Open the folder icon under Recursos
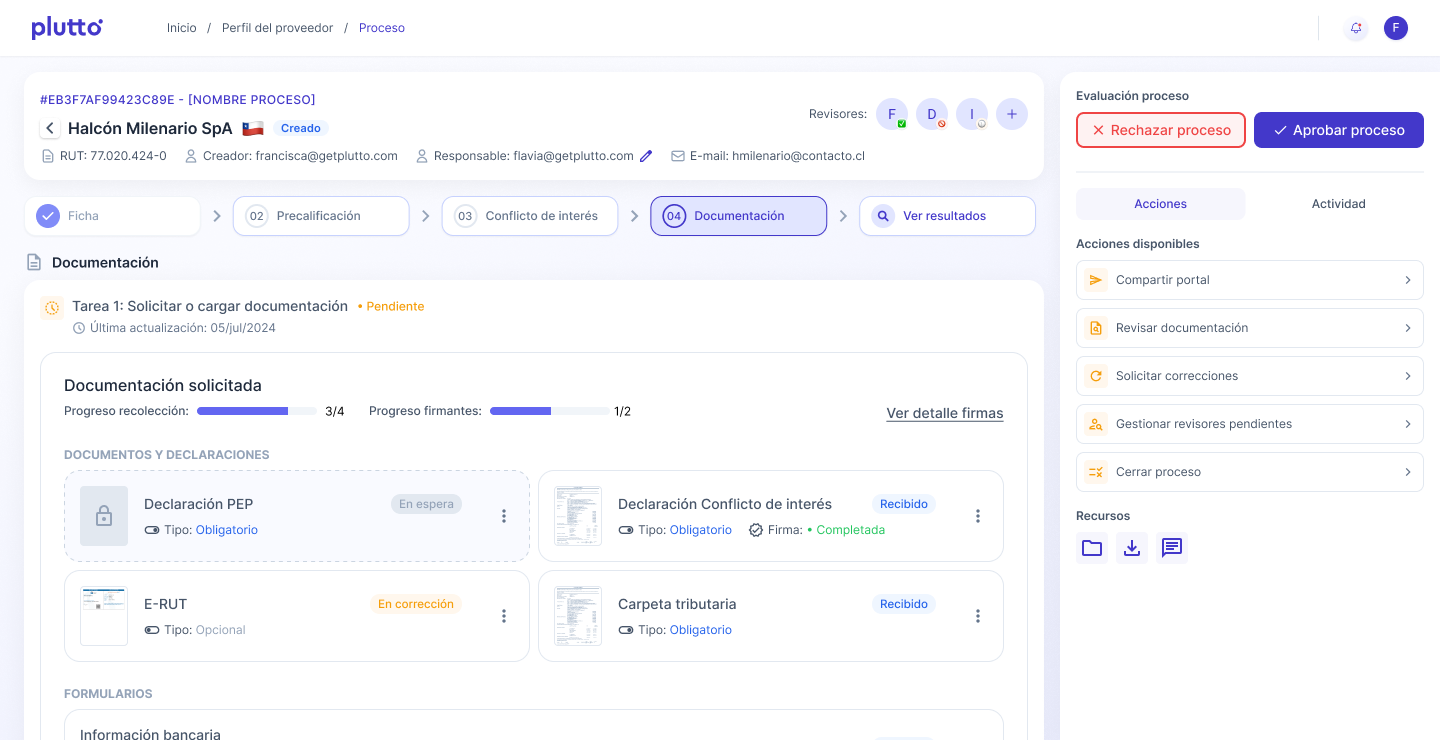This screenshot has width=1440, height=740. pyautogui.click(x=1092, y=548)
